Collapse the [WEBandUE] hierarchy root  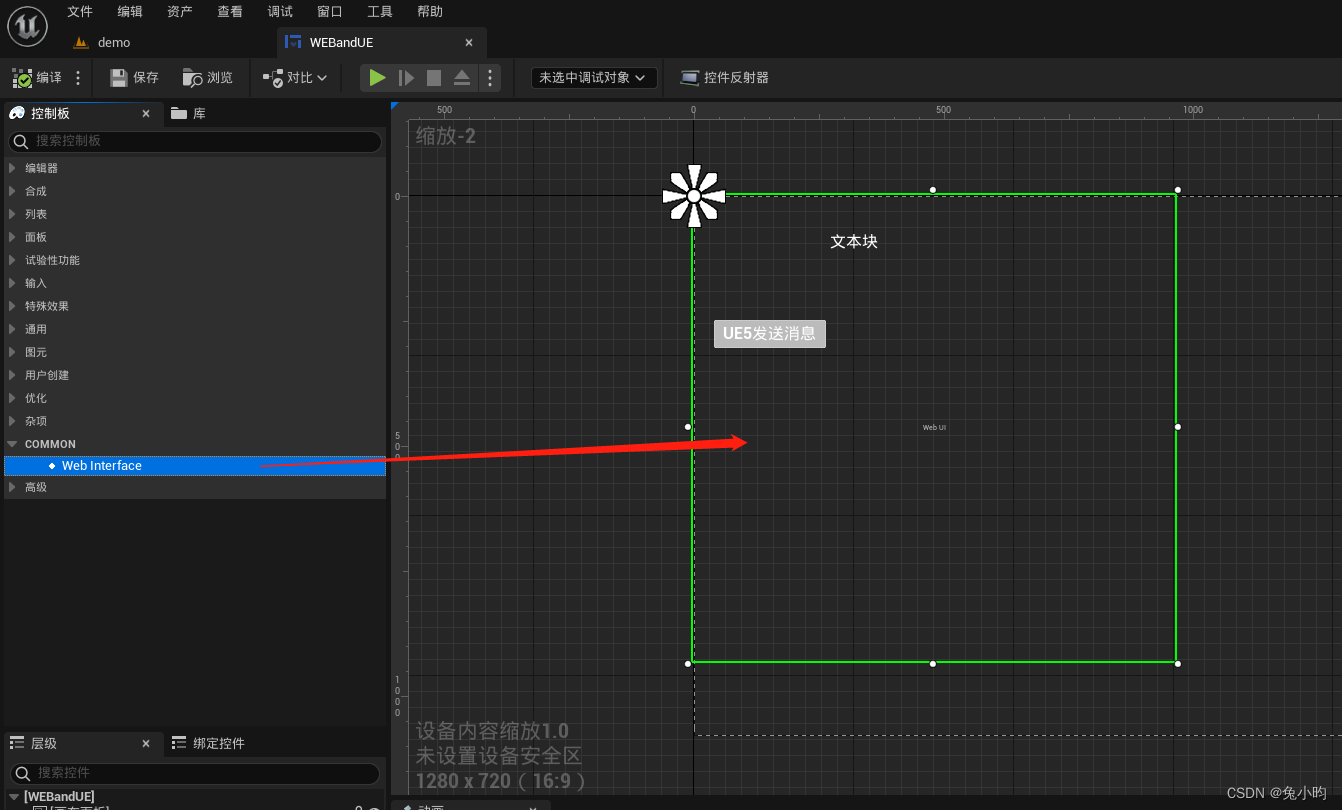coord(14,797)
